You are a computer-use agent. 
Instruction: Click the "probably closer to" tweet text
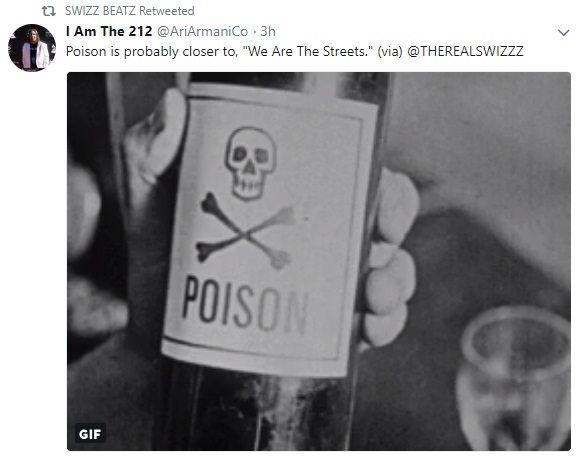pos(180,51)
